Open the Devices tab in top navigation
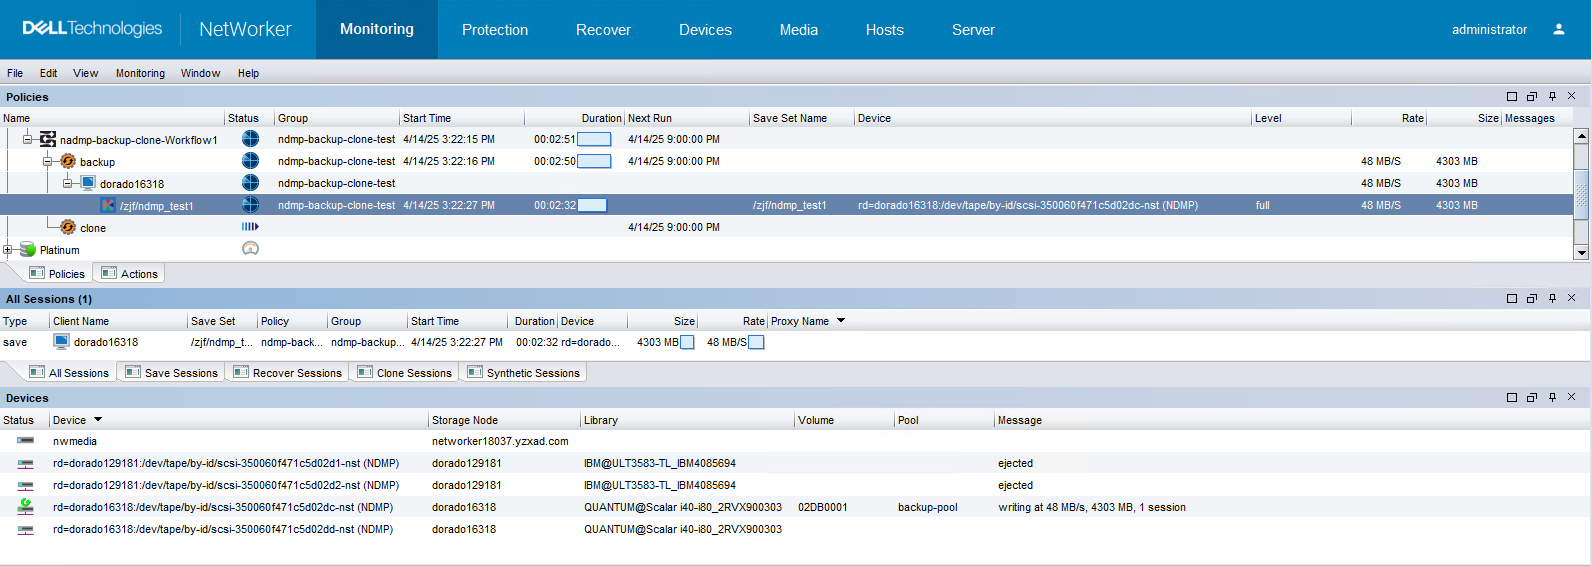Image resolution: width=1592 pixels, height=566 pixels. pos(705,30)
